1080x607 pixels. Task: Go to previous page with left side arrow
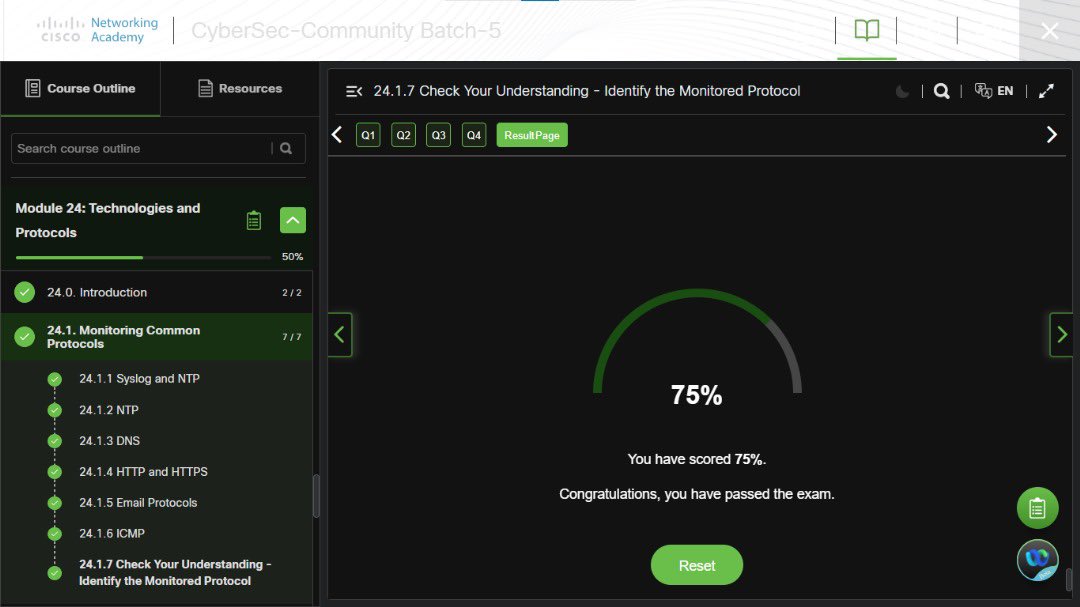340,335
